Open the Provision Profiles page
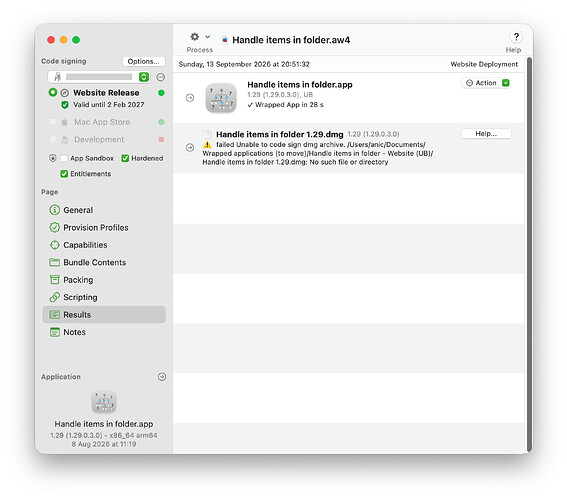567x500 pixels. click(104, 227)
